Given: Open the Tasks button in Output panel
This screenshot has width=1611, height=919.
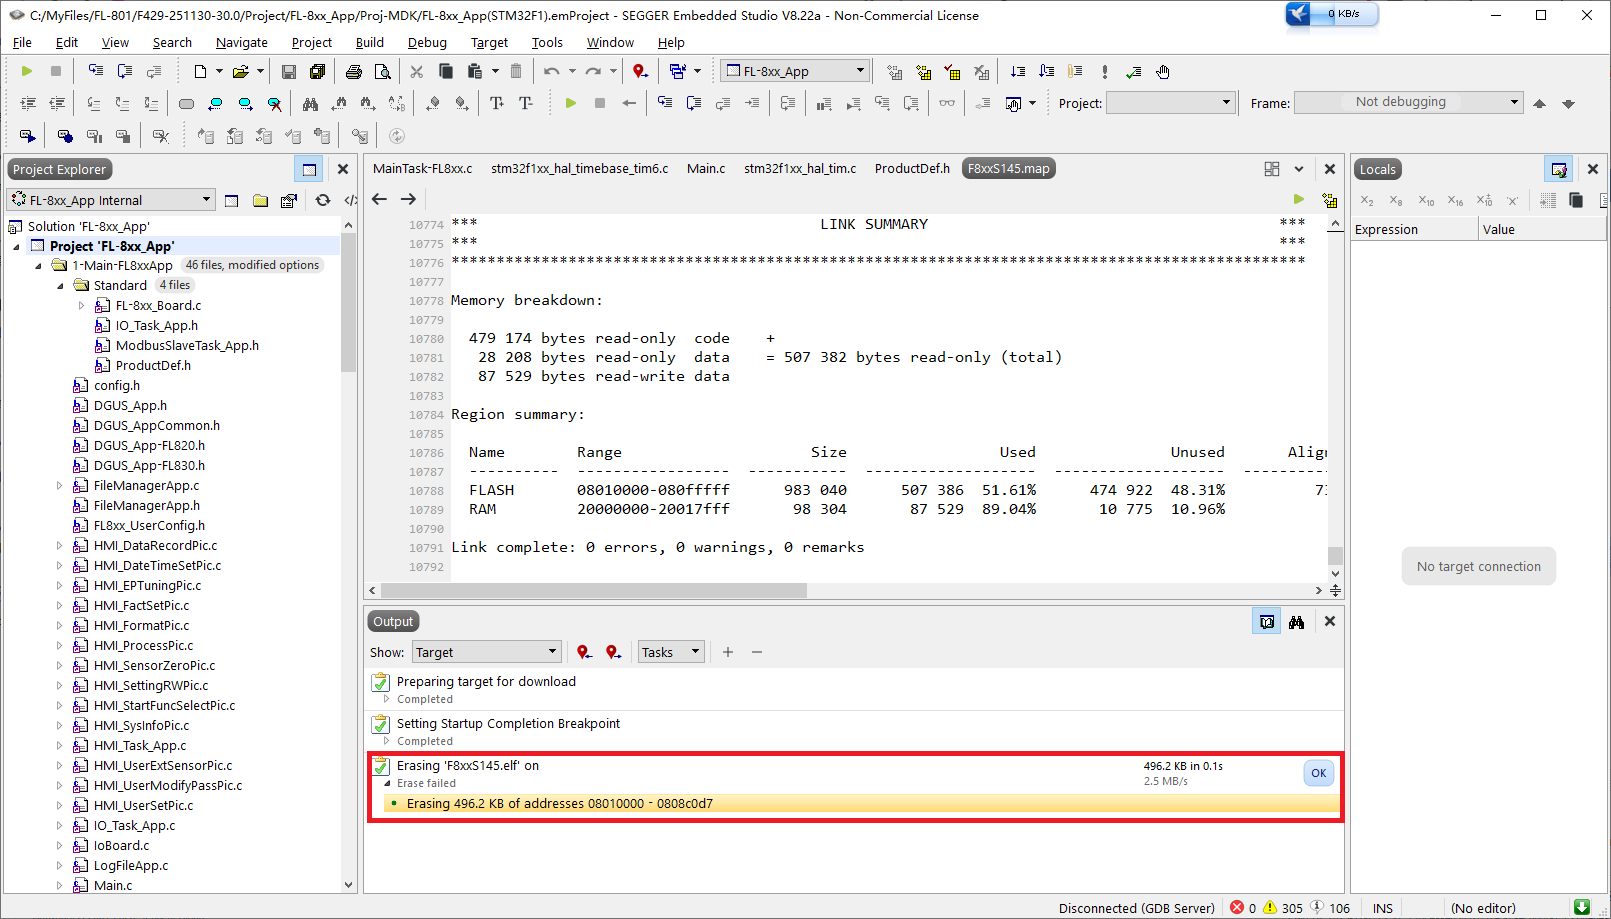Looking at the screenshot, I should coord(671,652).
